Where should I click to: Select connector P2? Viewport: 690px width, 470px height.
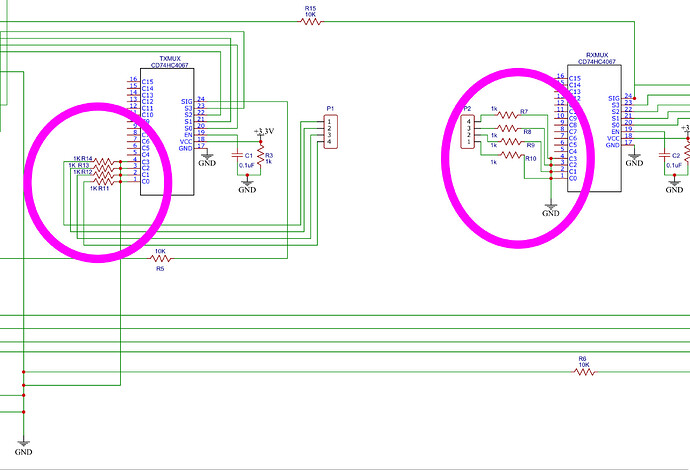pyautogui.click(x=468, y=132)
